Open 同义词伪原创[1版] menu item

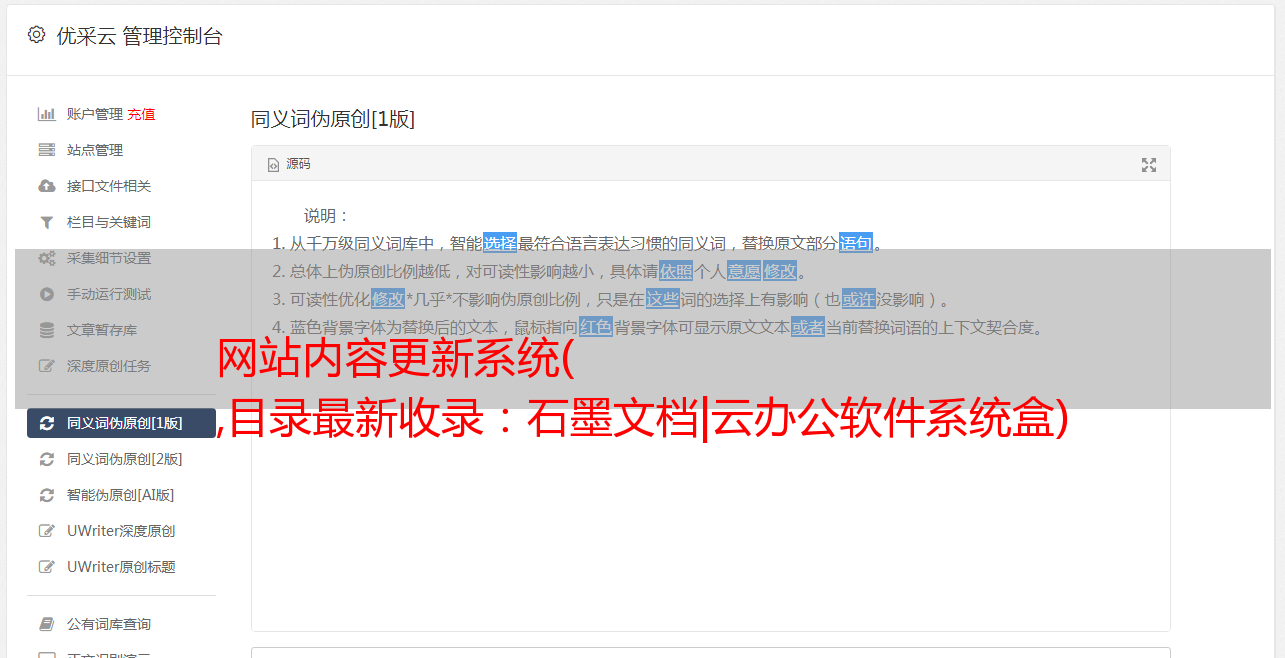(x=121, y=423)
